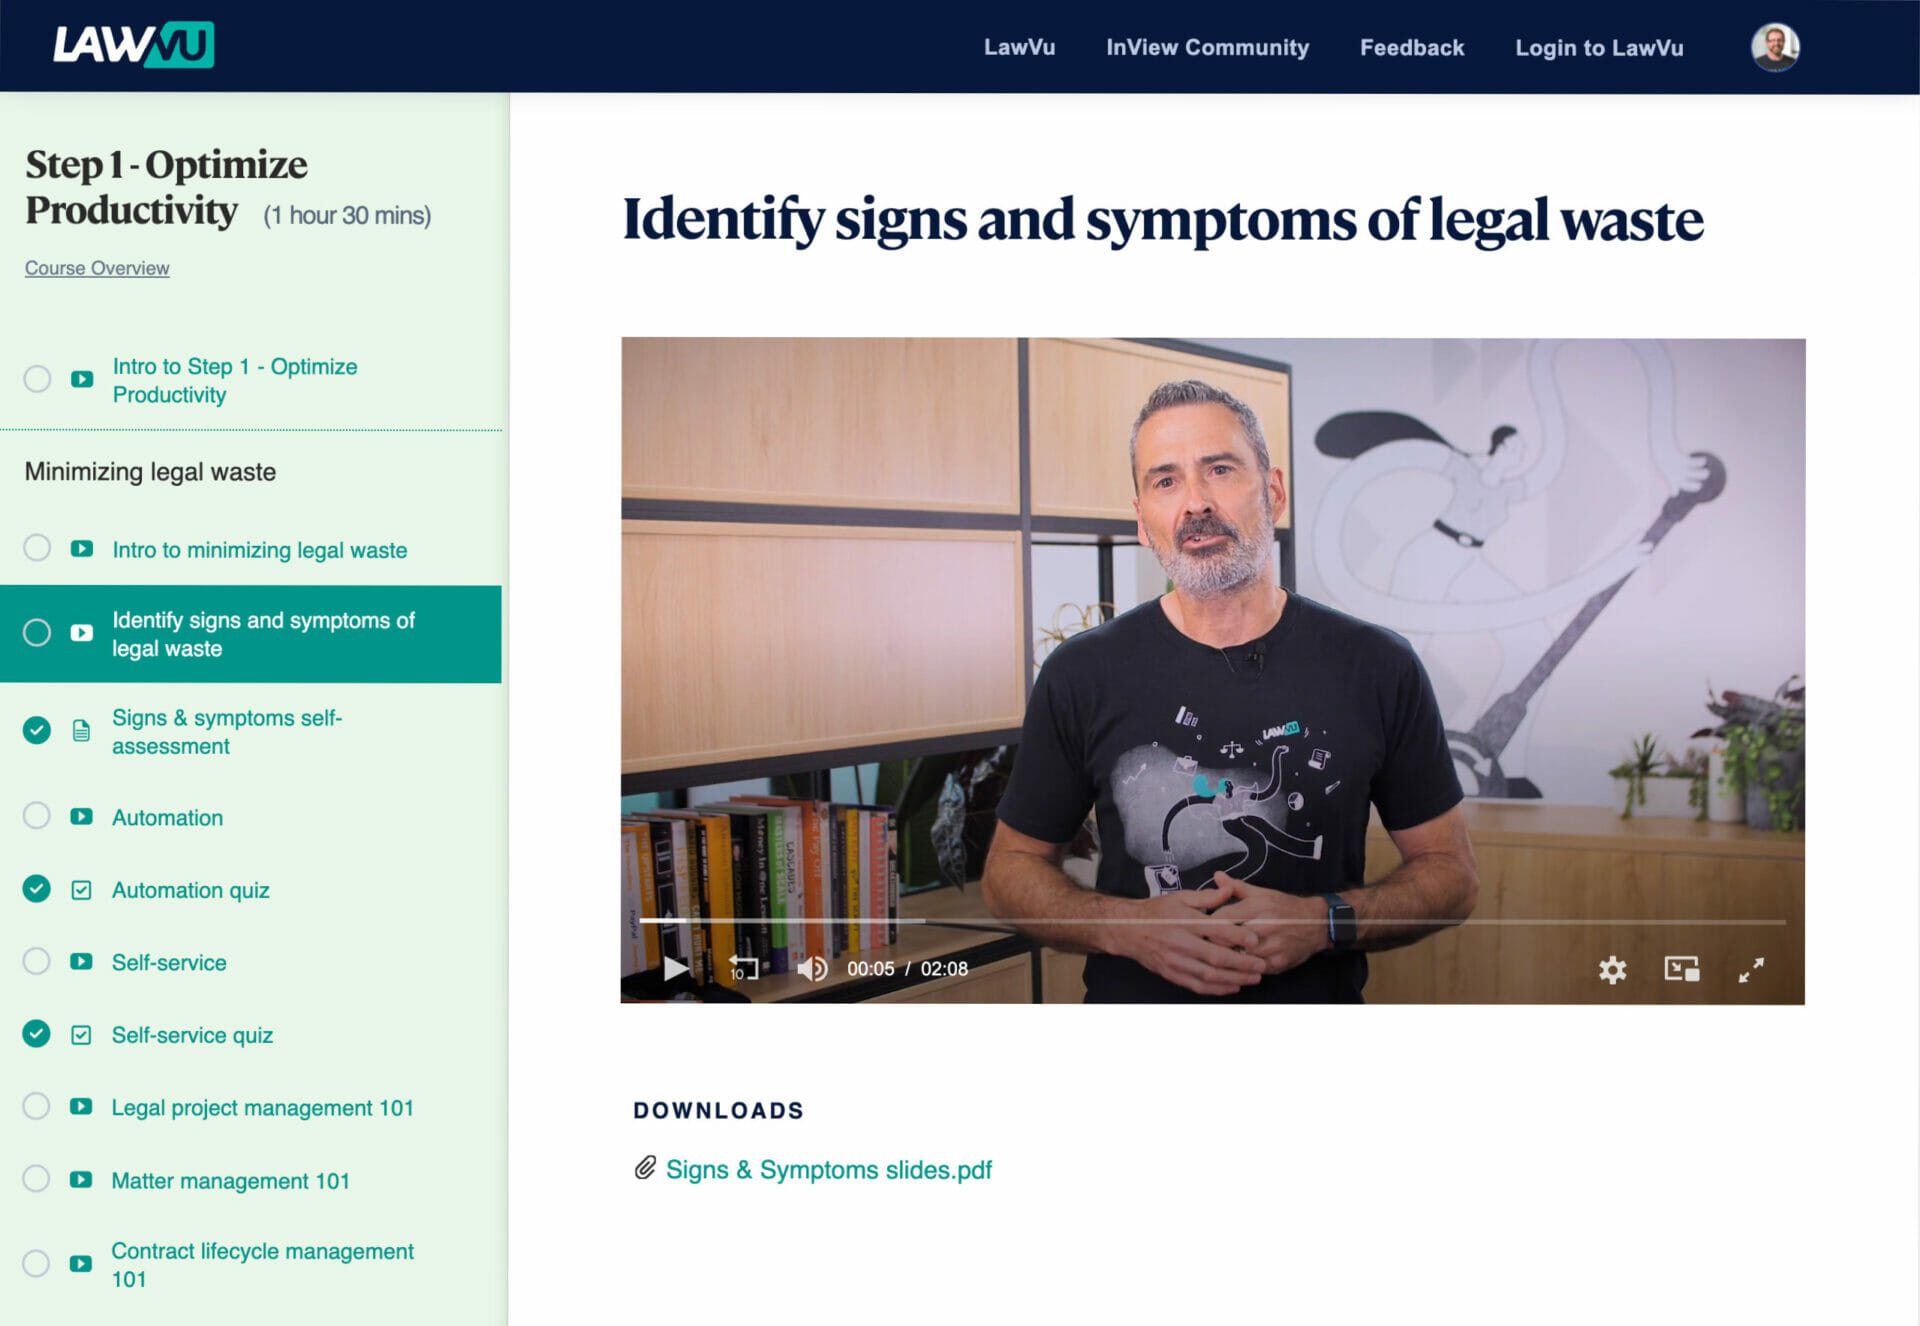Toggle completion for Signs & symptoms self-assessment
This screenshot has height=1326, width=1920.
(x=36, y=731)
